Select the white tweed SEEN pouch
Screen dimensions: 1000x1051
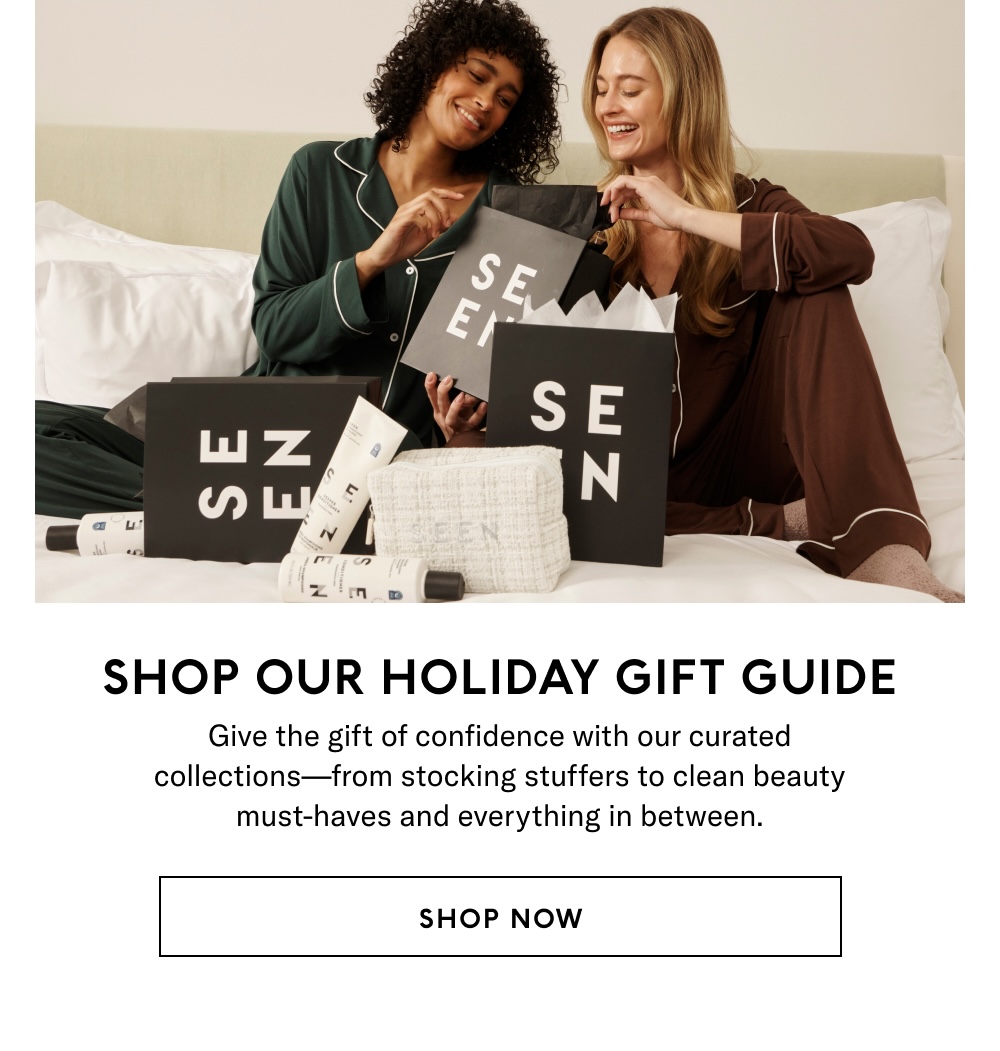click(x=469, y=519)
